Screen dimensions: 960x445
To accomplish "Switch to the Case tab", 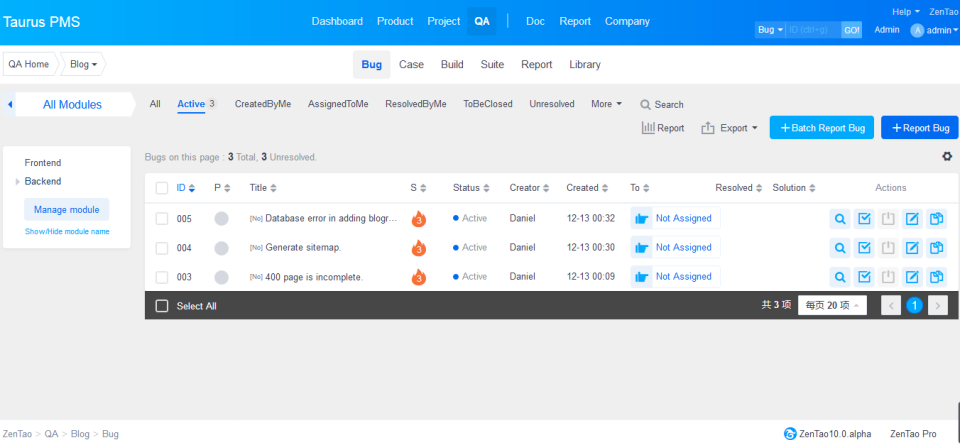I will [411, 64].
